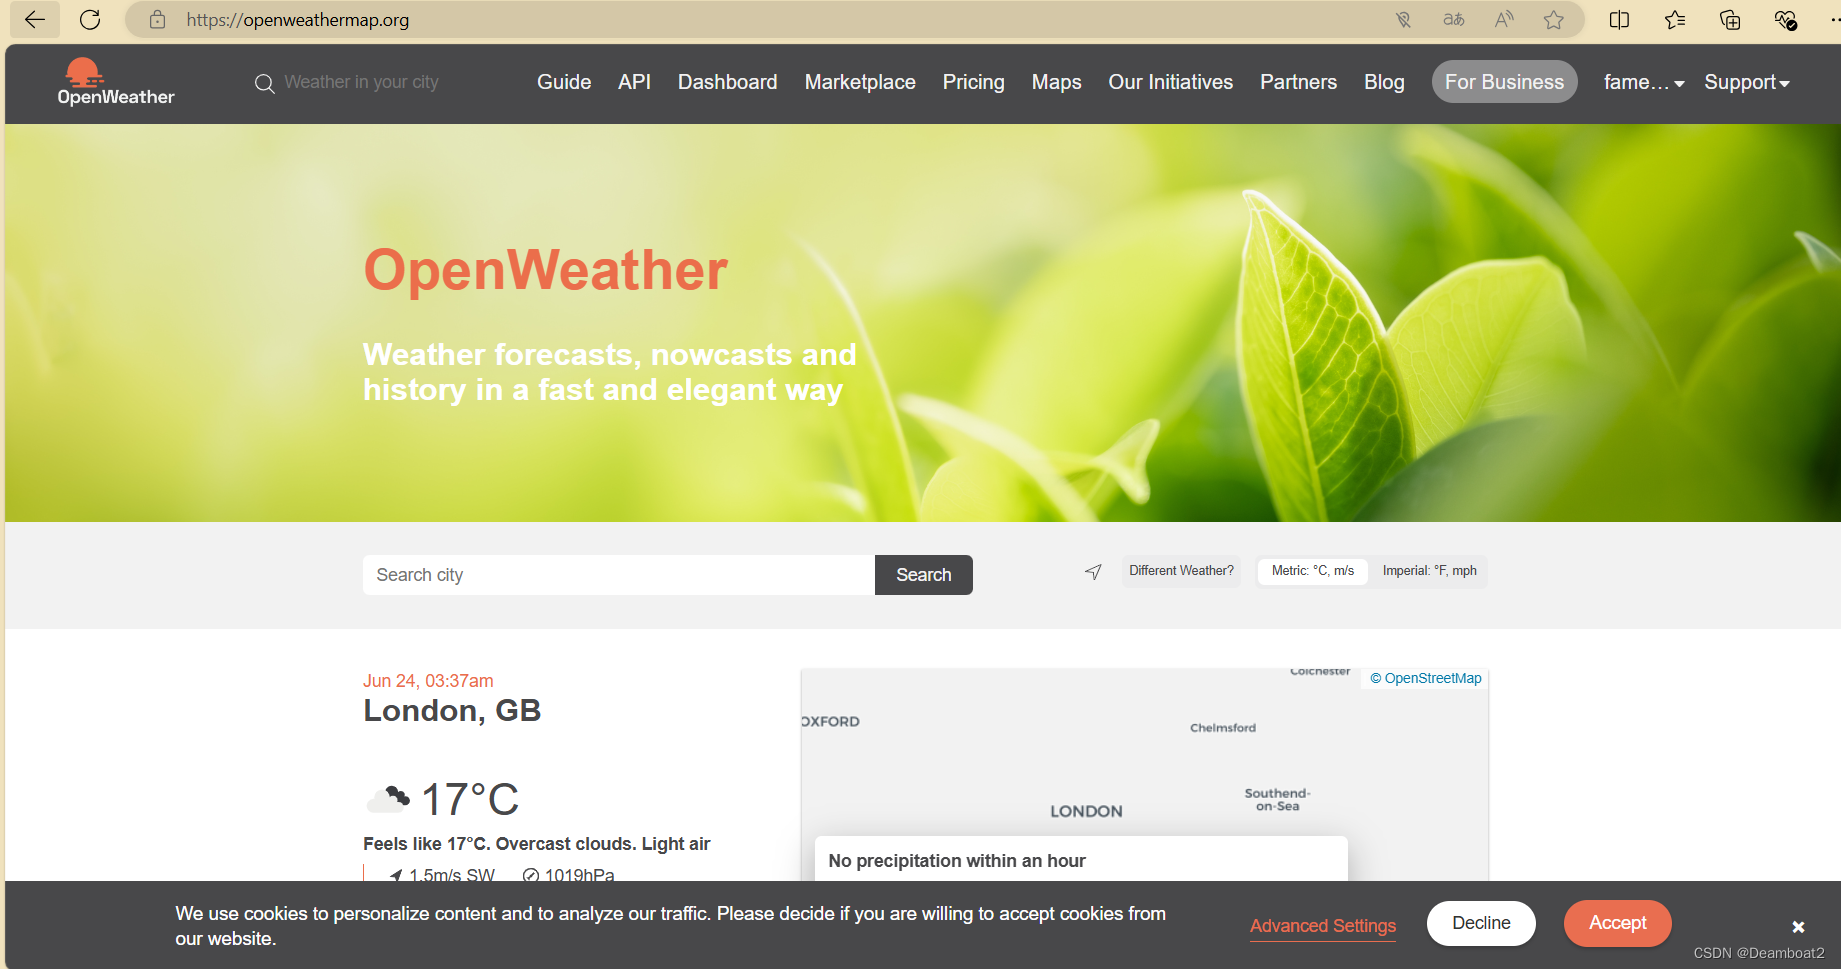Open the OpenStreetMap attribution link

coord(1426,678)
